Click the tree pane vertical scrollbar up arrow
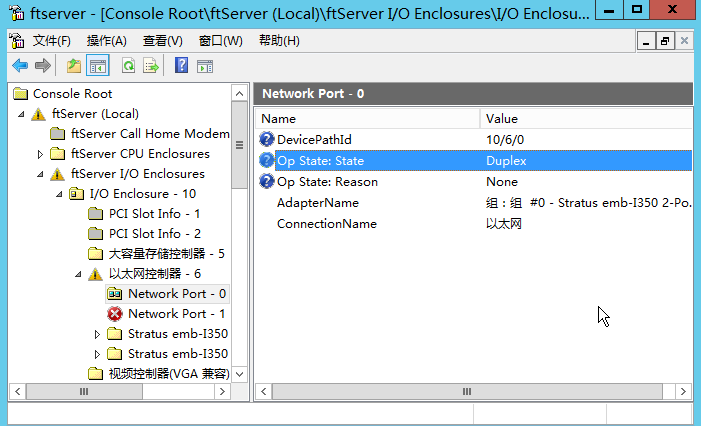 tap(240, 93)
